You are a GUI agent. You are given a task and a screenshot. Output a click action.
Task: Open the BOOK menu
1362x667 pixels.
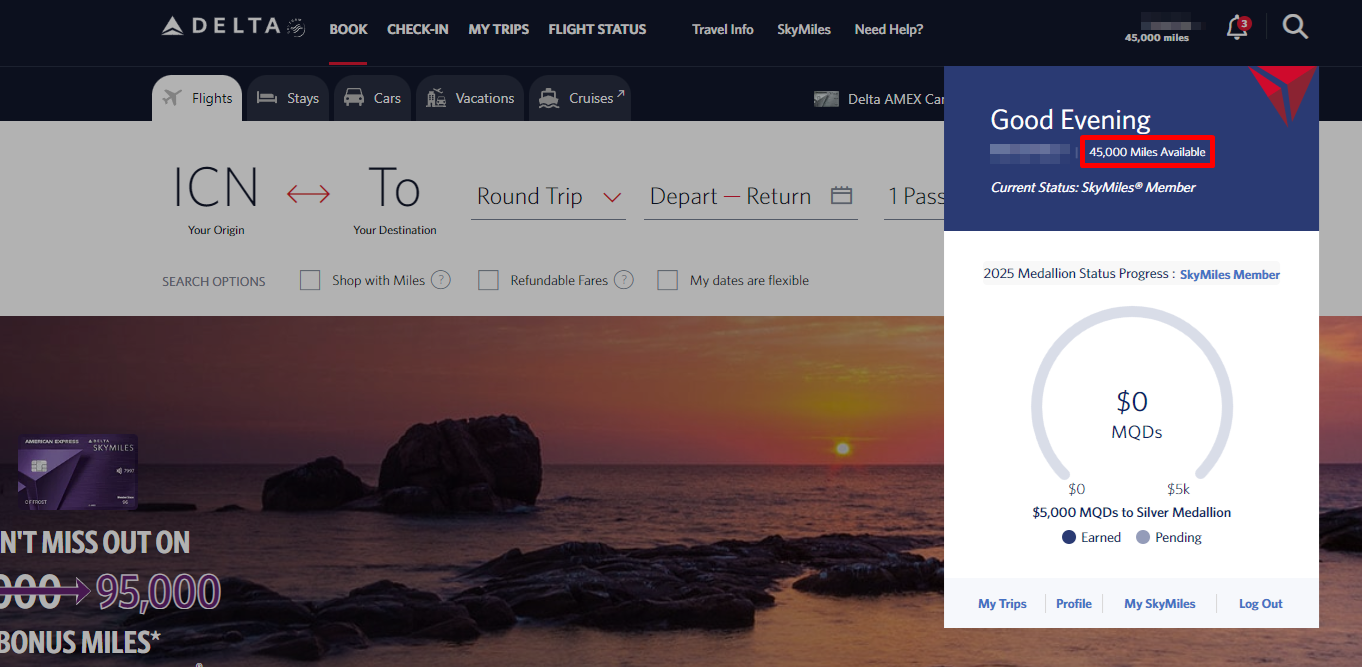348,29
